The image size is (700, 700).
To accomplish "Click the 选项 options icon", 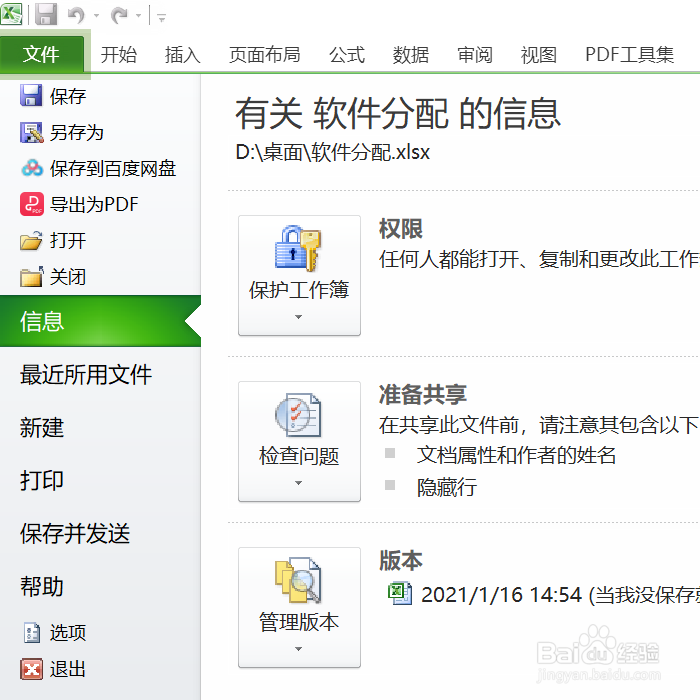I will pyautogui.click(x=32, y=633).
